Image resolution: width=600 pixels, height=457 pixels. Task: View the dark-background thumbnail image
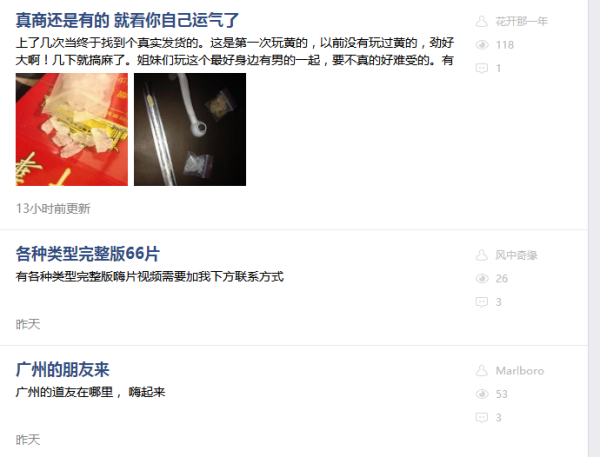click(190, 129)
